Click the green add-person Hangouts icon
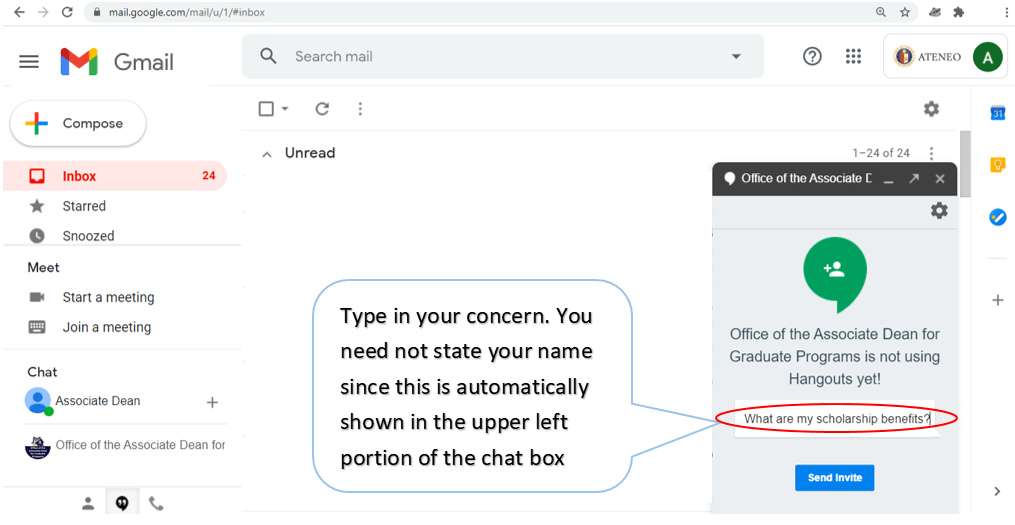This screenshot has height=525, width=1015. point(834,272)
